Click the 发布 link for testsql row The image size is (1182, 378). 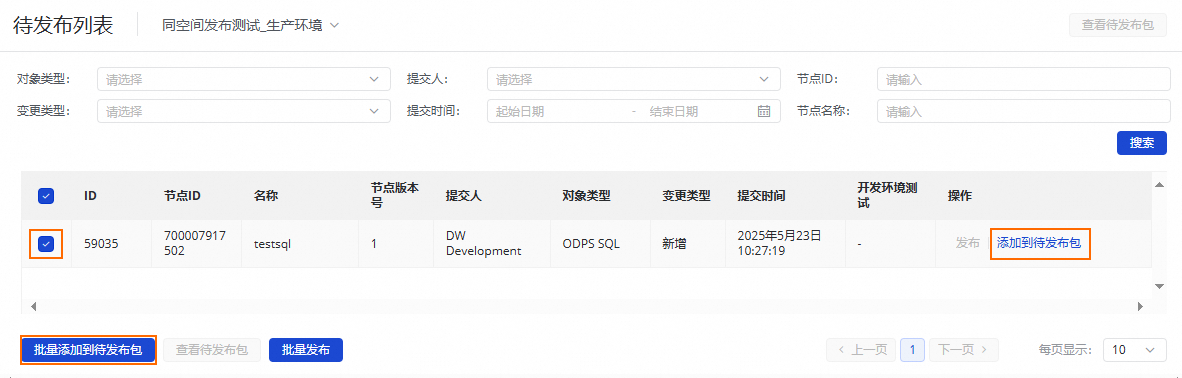(967, 243)
